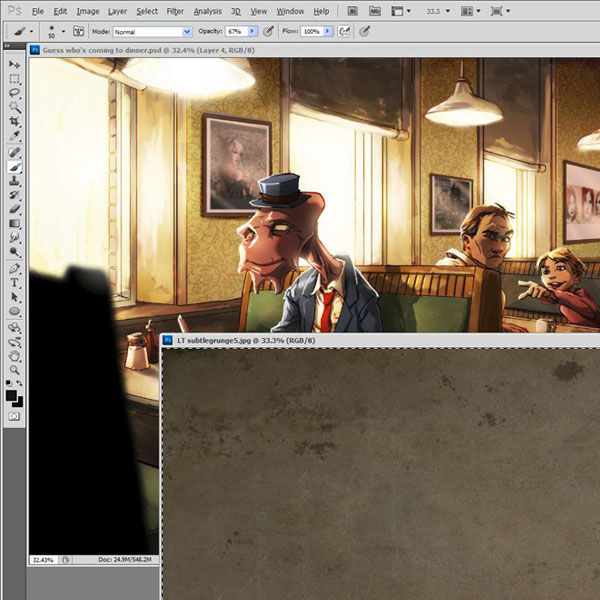Toggle Quick Mask mode
The image size is (600, 600).
click(x=15, y=416)
